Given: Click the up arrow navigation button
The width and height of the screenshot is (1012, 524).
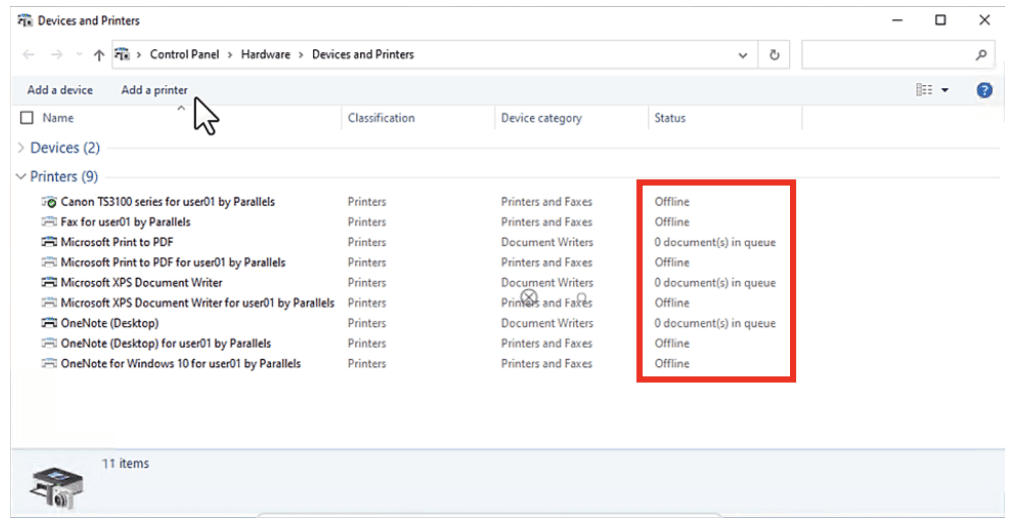Looking at the screenshot, I should point(98,55).
